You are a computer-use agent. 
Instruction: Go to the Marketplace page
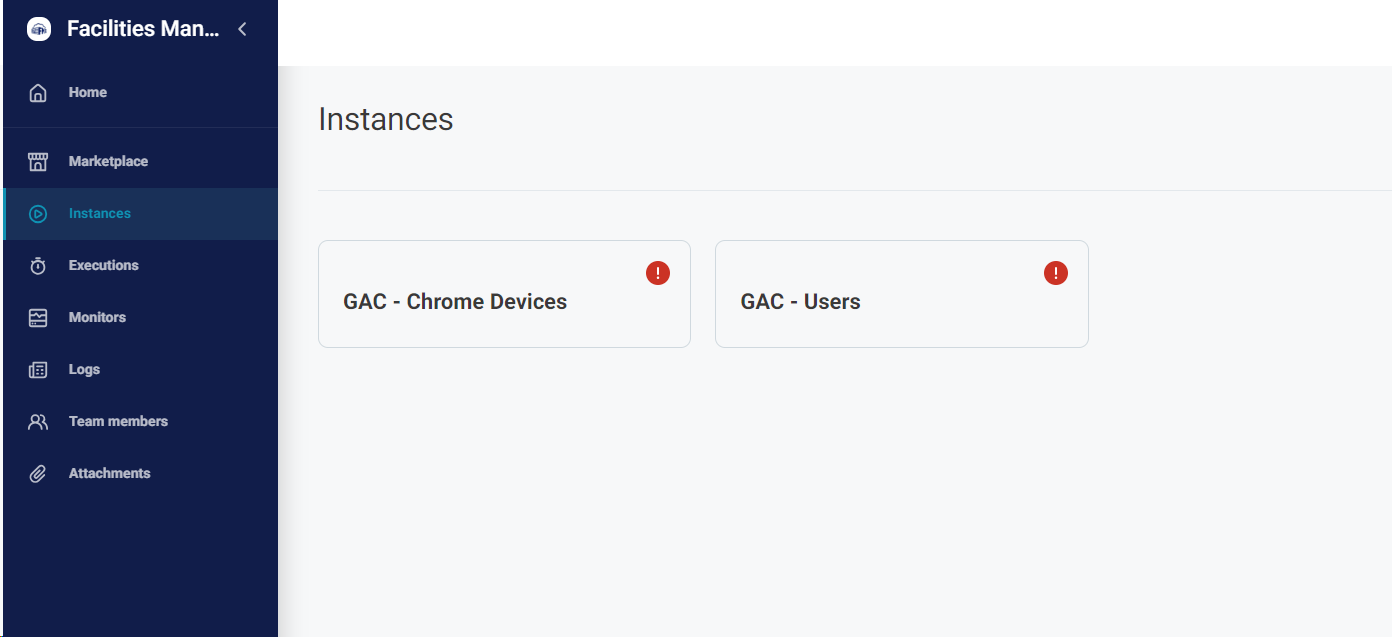click(108, 161)
